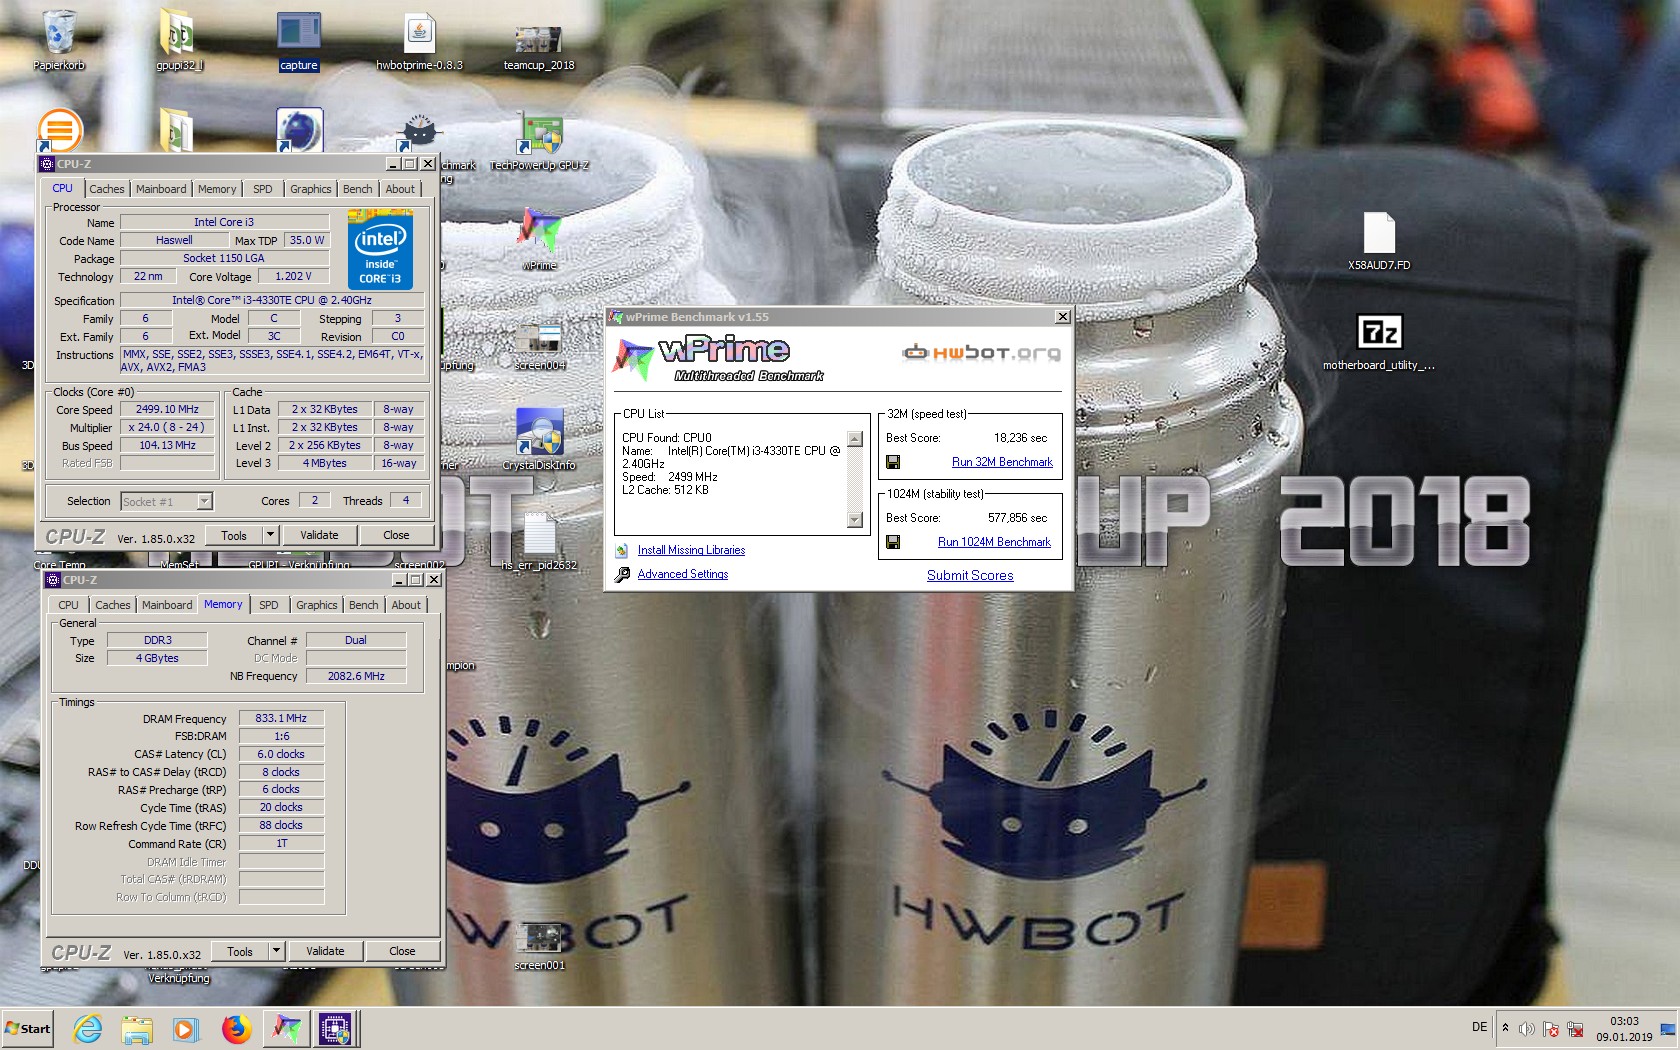Open Graphics tab in lower CPU-Z window
The width and height of the screenshot is (1680, 1050).
pos(316,605)
